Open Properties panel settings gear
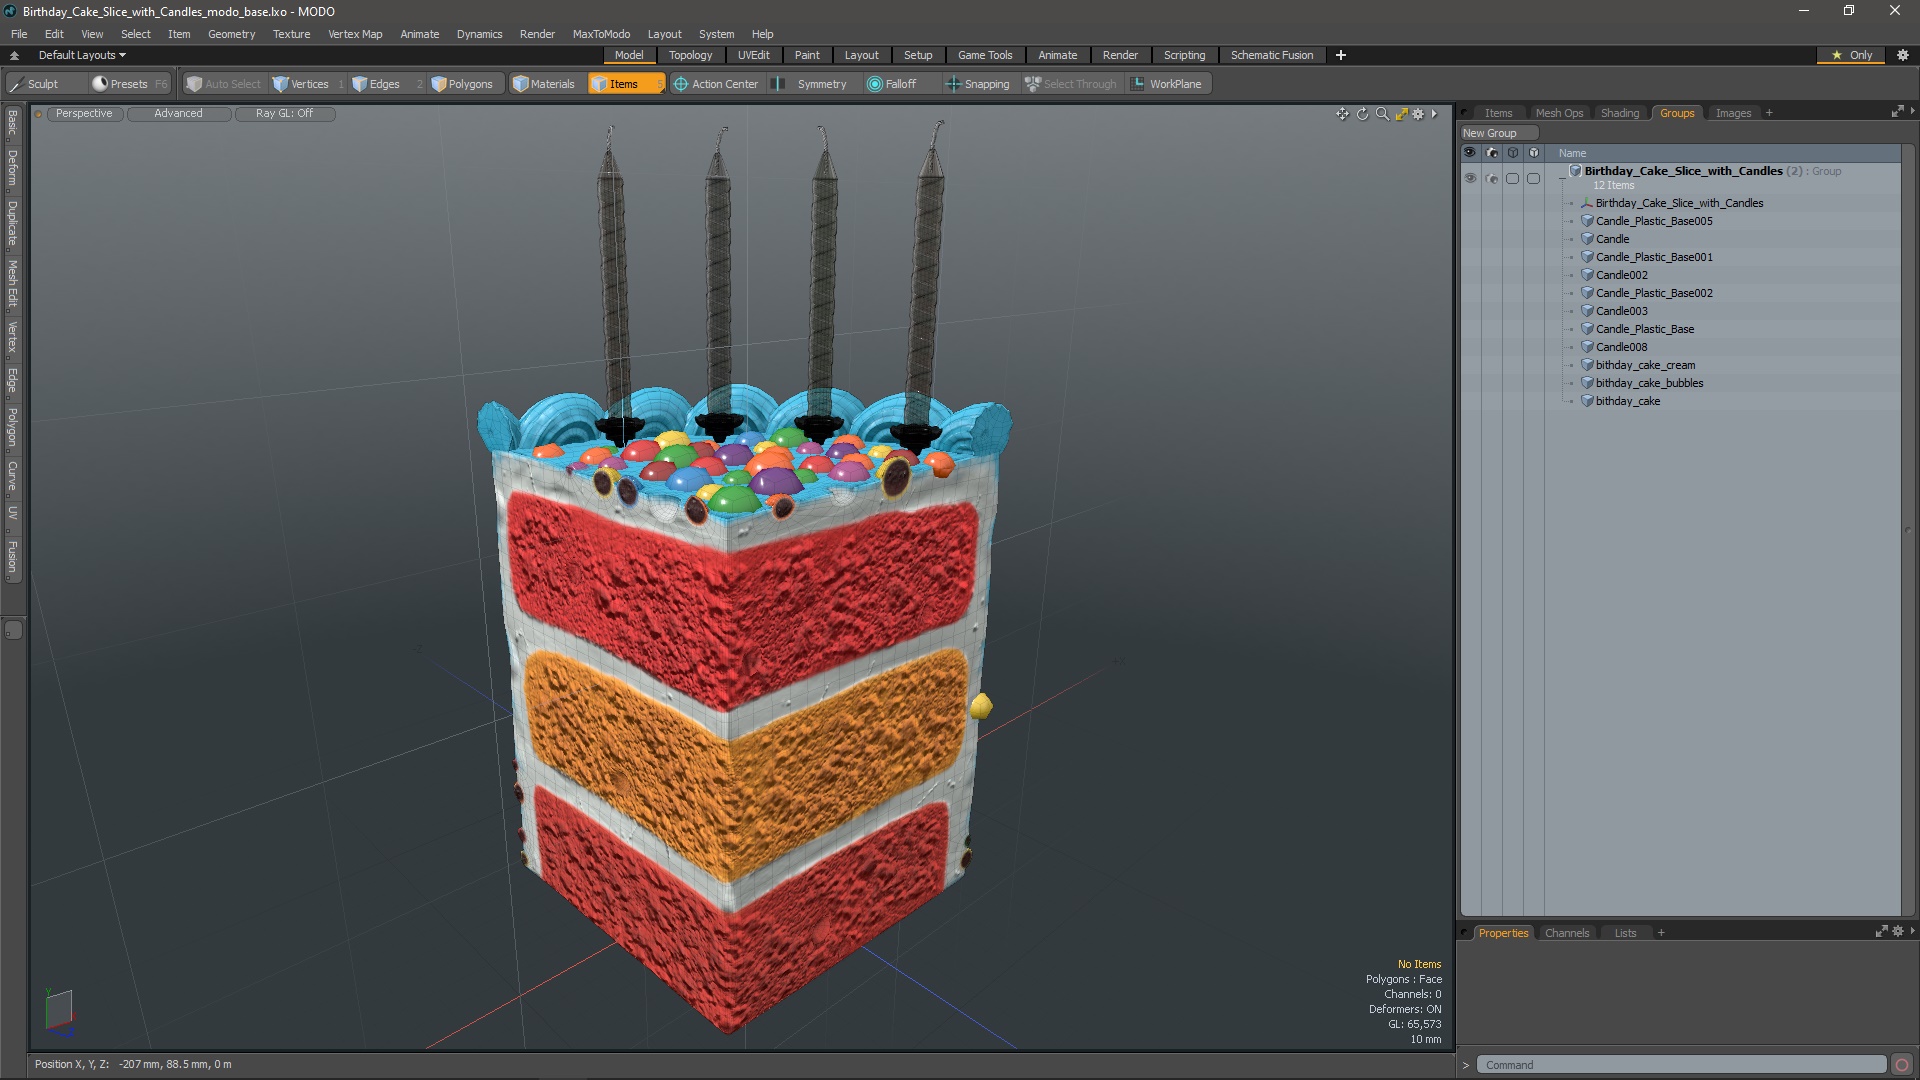The height and width of the screenshot is (1080, 1920). pos(1897,932)
